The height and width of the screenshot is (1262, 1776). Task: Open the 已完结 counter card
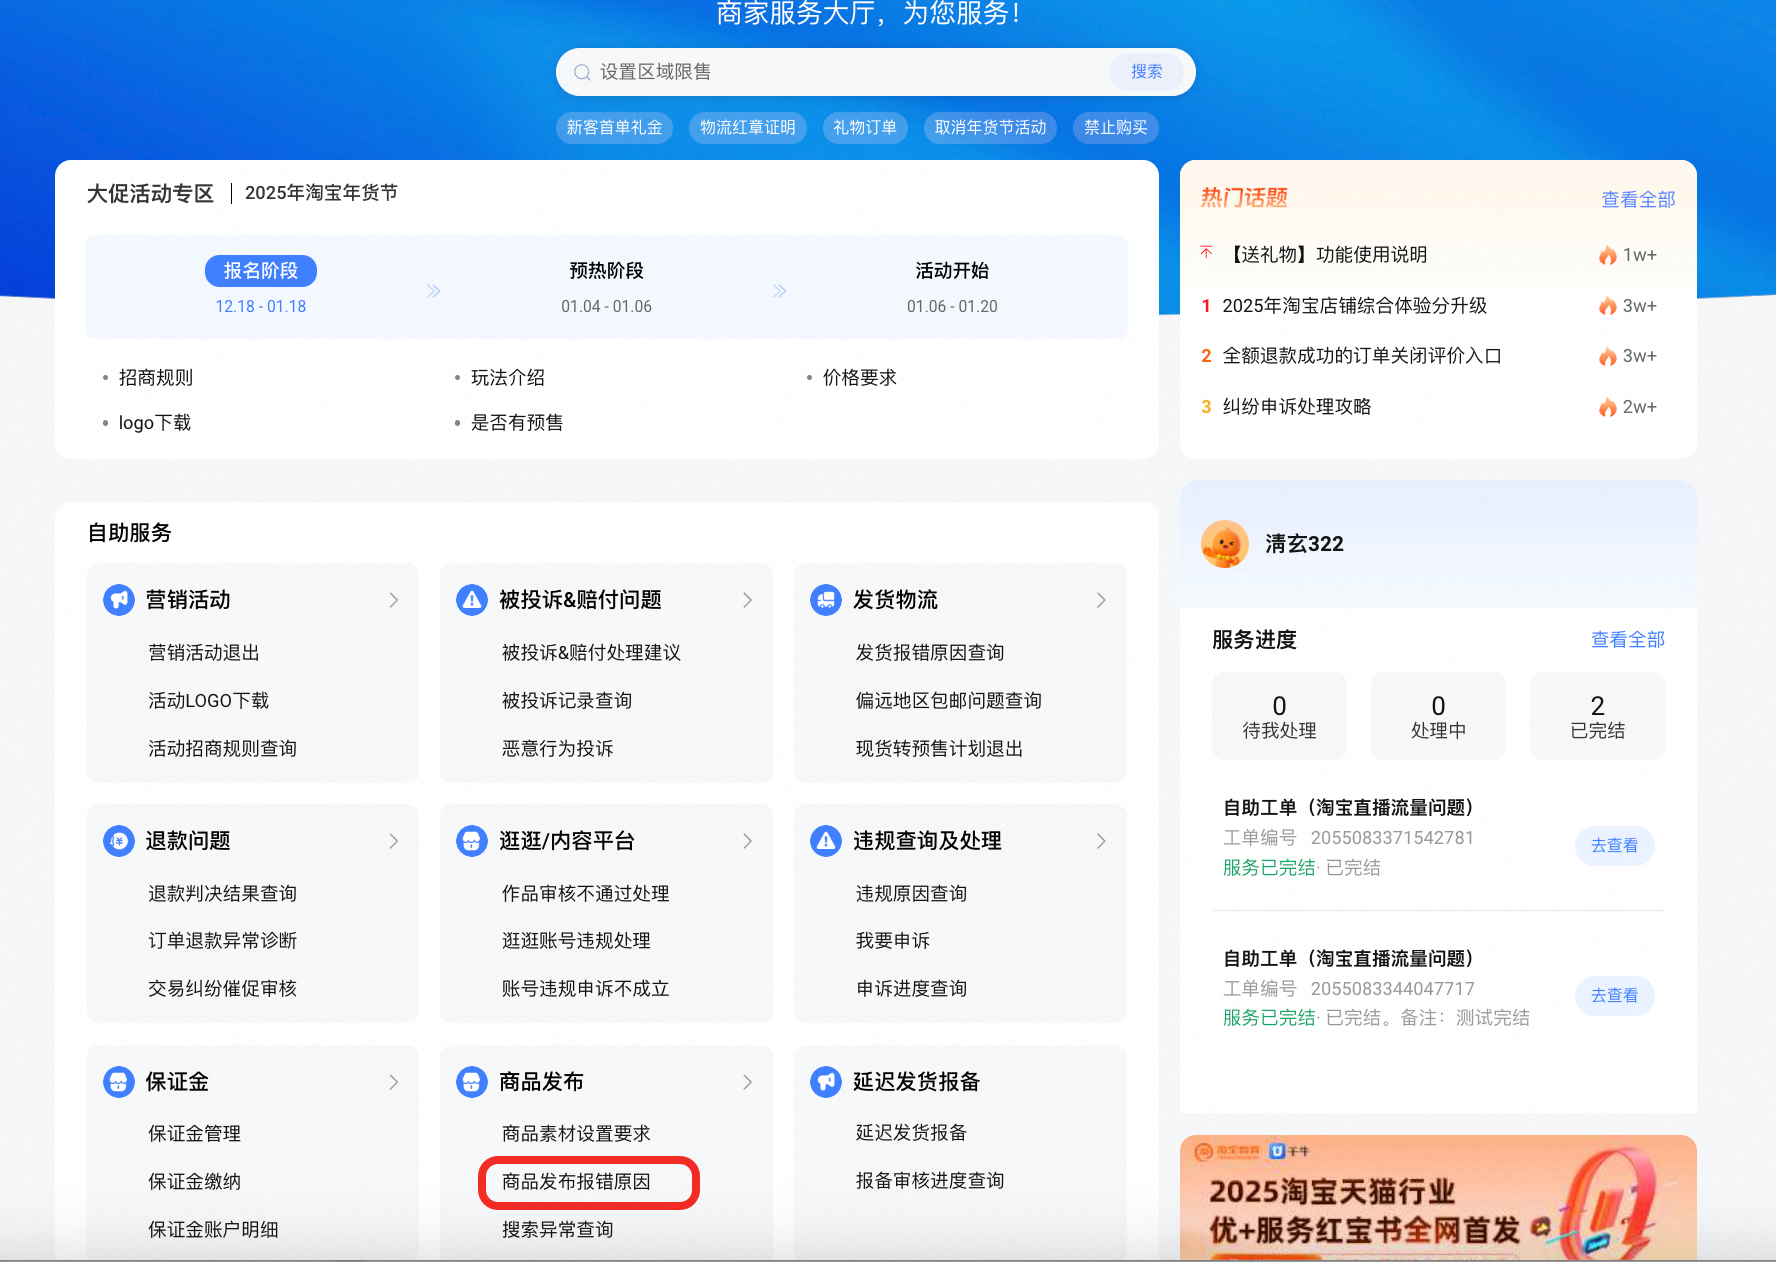(1598, 716)
